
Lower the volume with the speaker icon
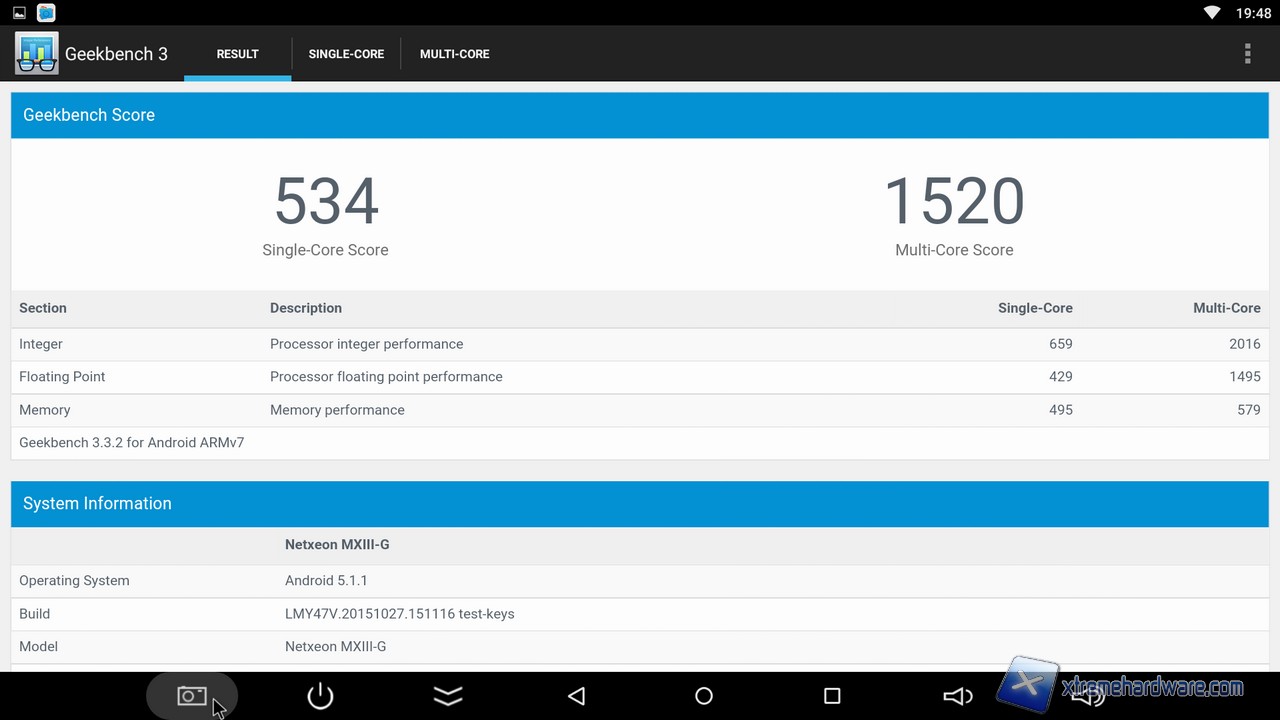[958, 696]
